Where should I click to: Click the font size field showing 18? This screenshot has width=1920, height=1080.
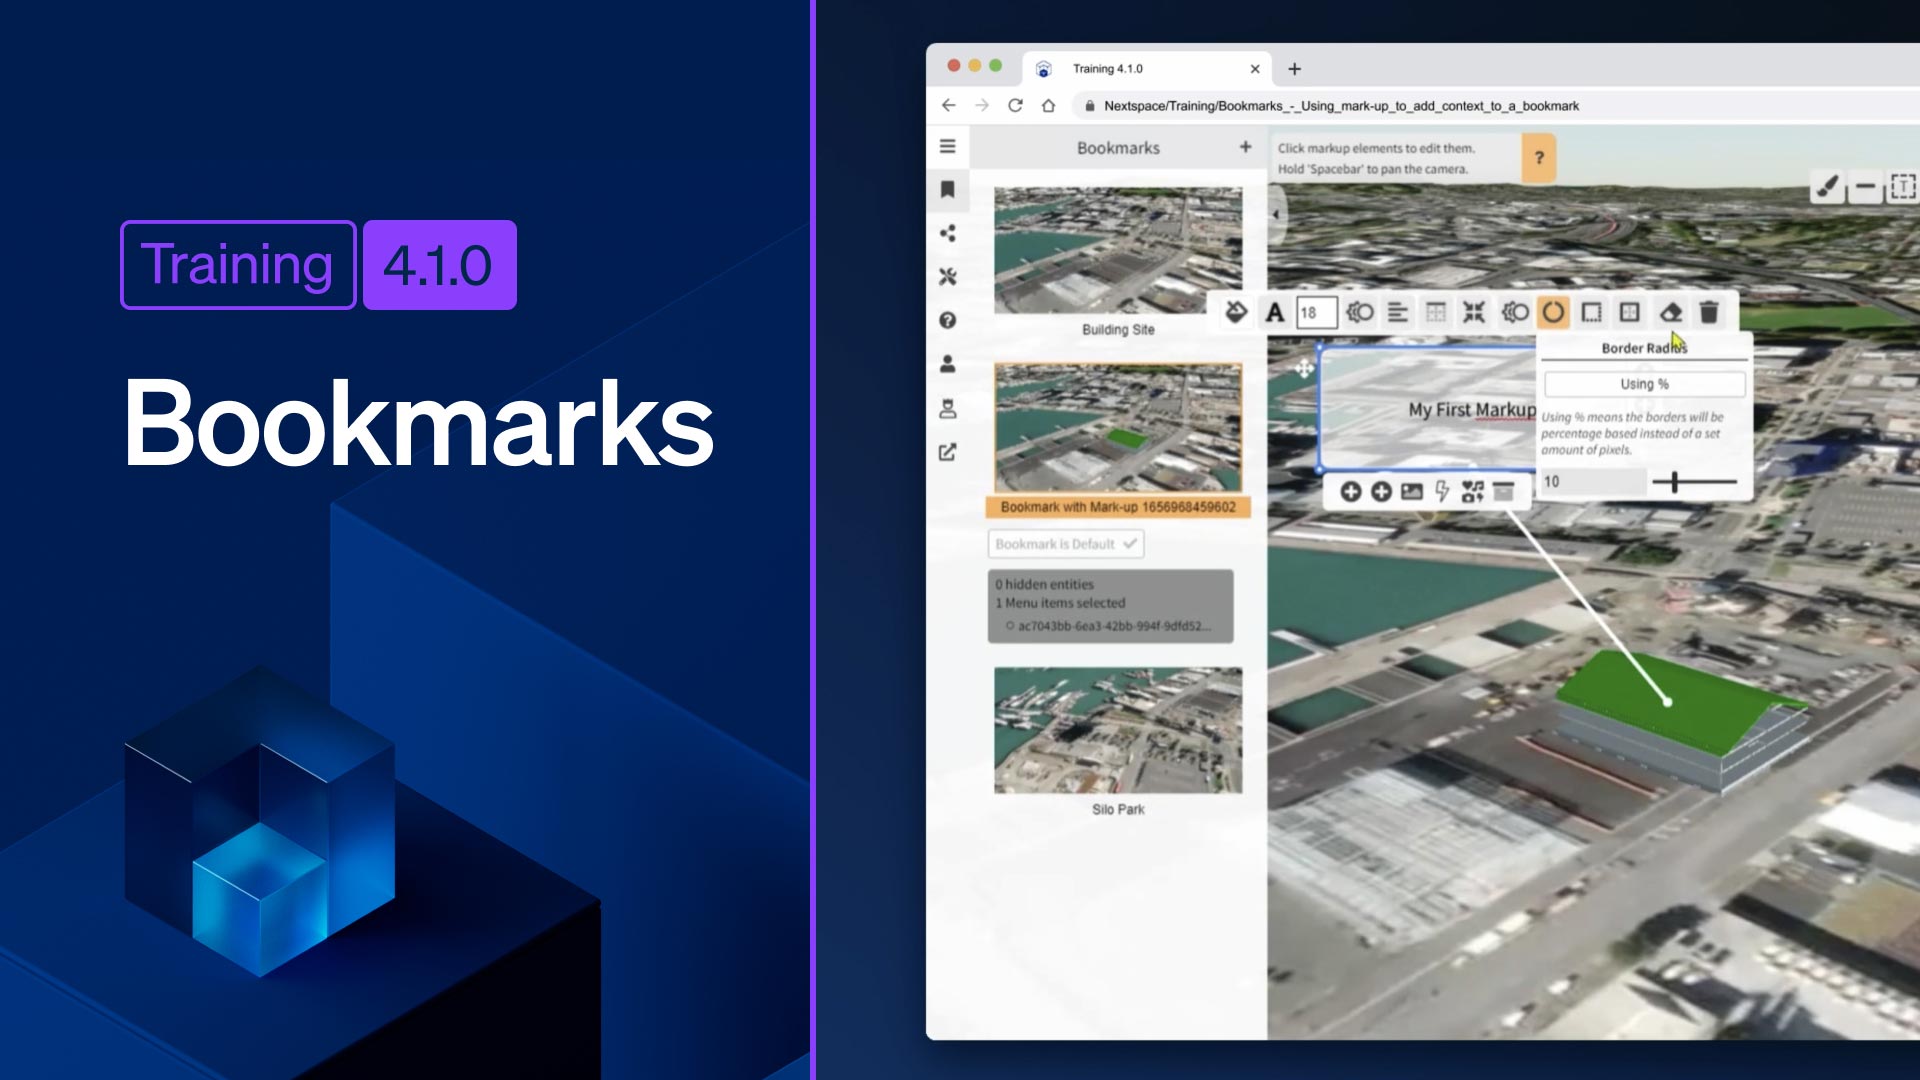tap(1316, 313)
